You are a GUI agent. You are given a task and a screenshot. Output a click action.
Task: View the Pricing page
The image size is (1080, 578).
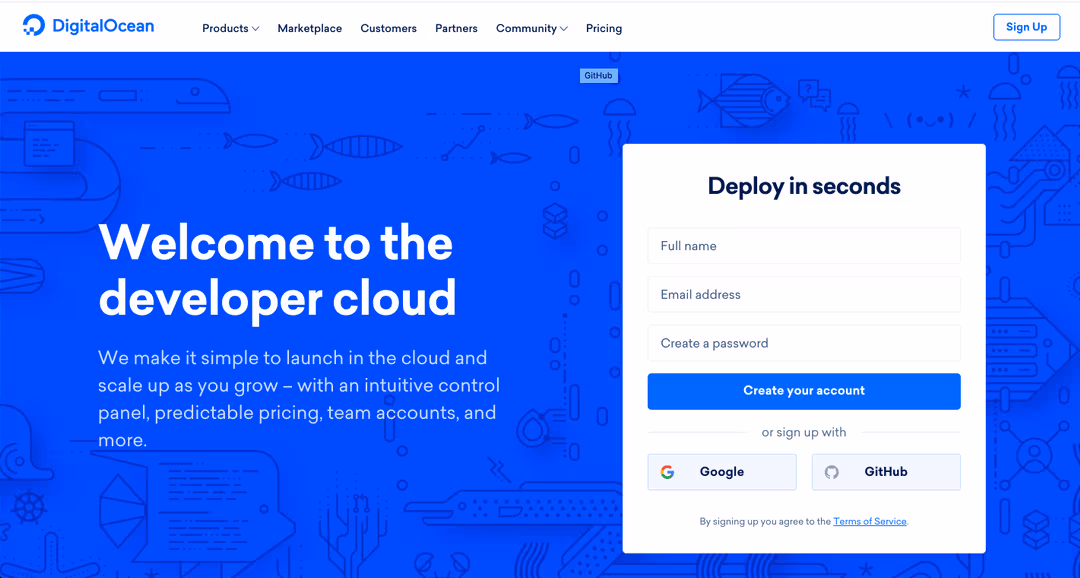pos(604,28)
